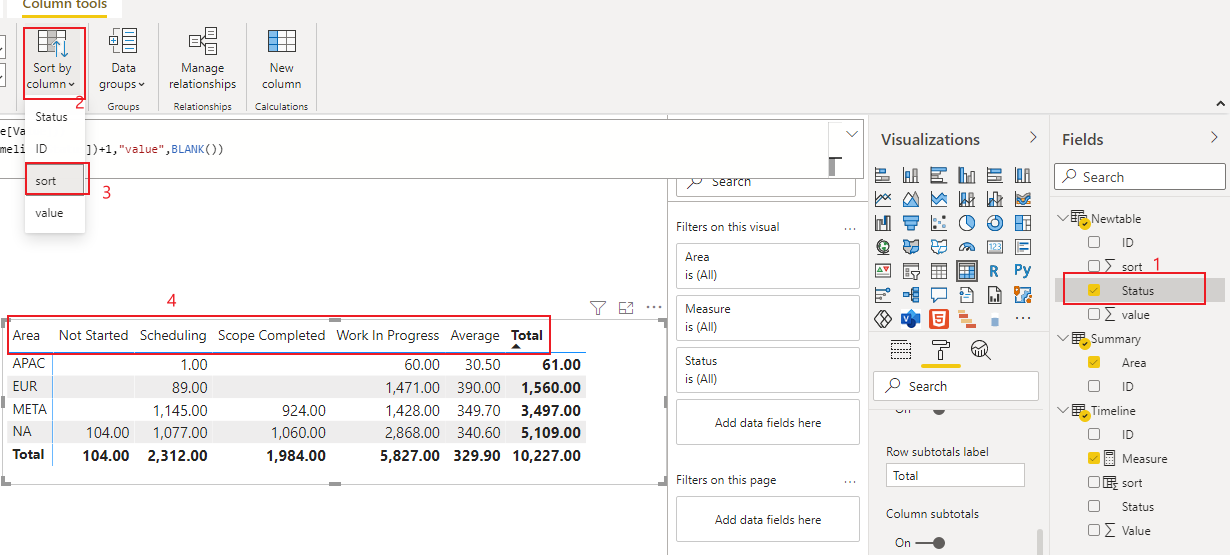Open the Measure filter card
Viewport: 1230px width, 555px height.
tap(768, 318)
